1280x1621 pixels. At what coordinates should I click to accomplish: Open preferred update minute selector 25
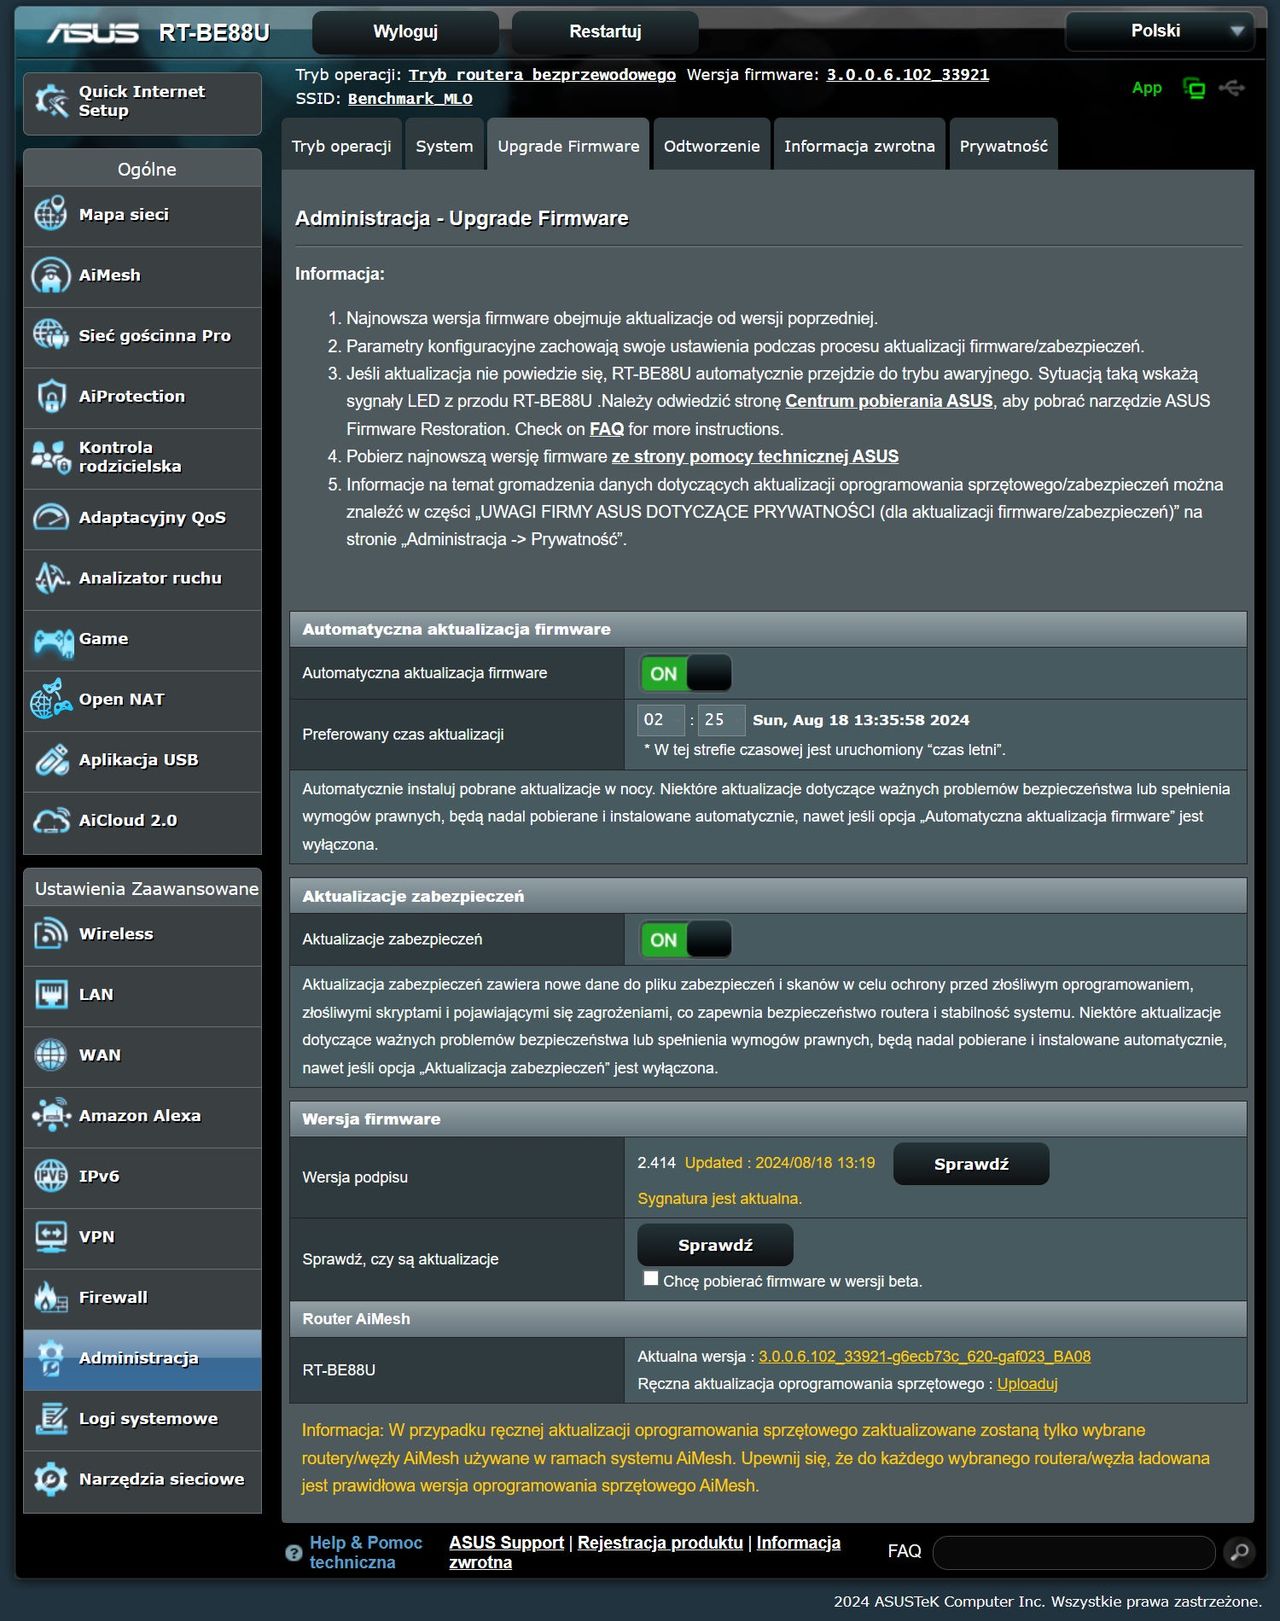tap(721, 720)
